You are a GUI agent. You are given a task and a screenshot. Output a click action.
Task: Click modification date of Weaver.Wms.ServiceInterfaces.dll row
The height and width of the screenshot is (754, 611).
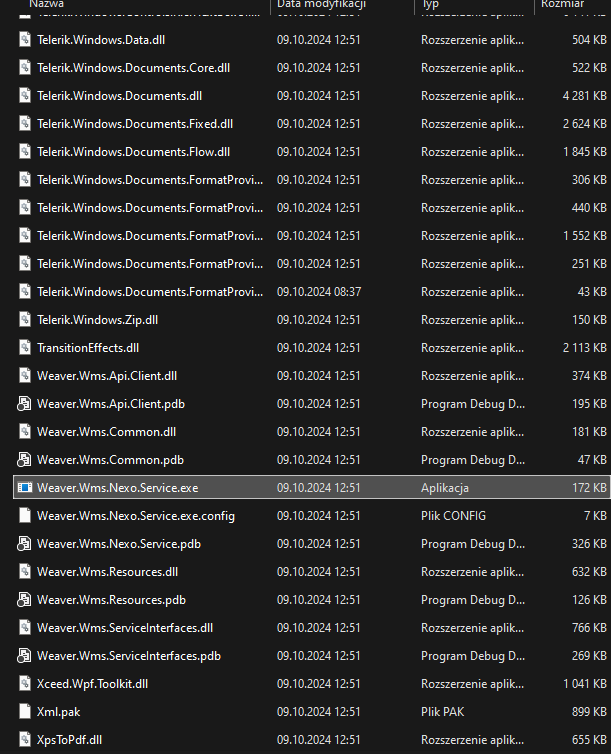pos(319,628)
